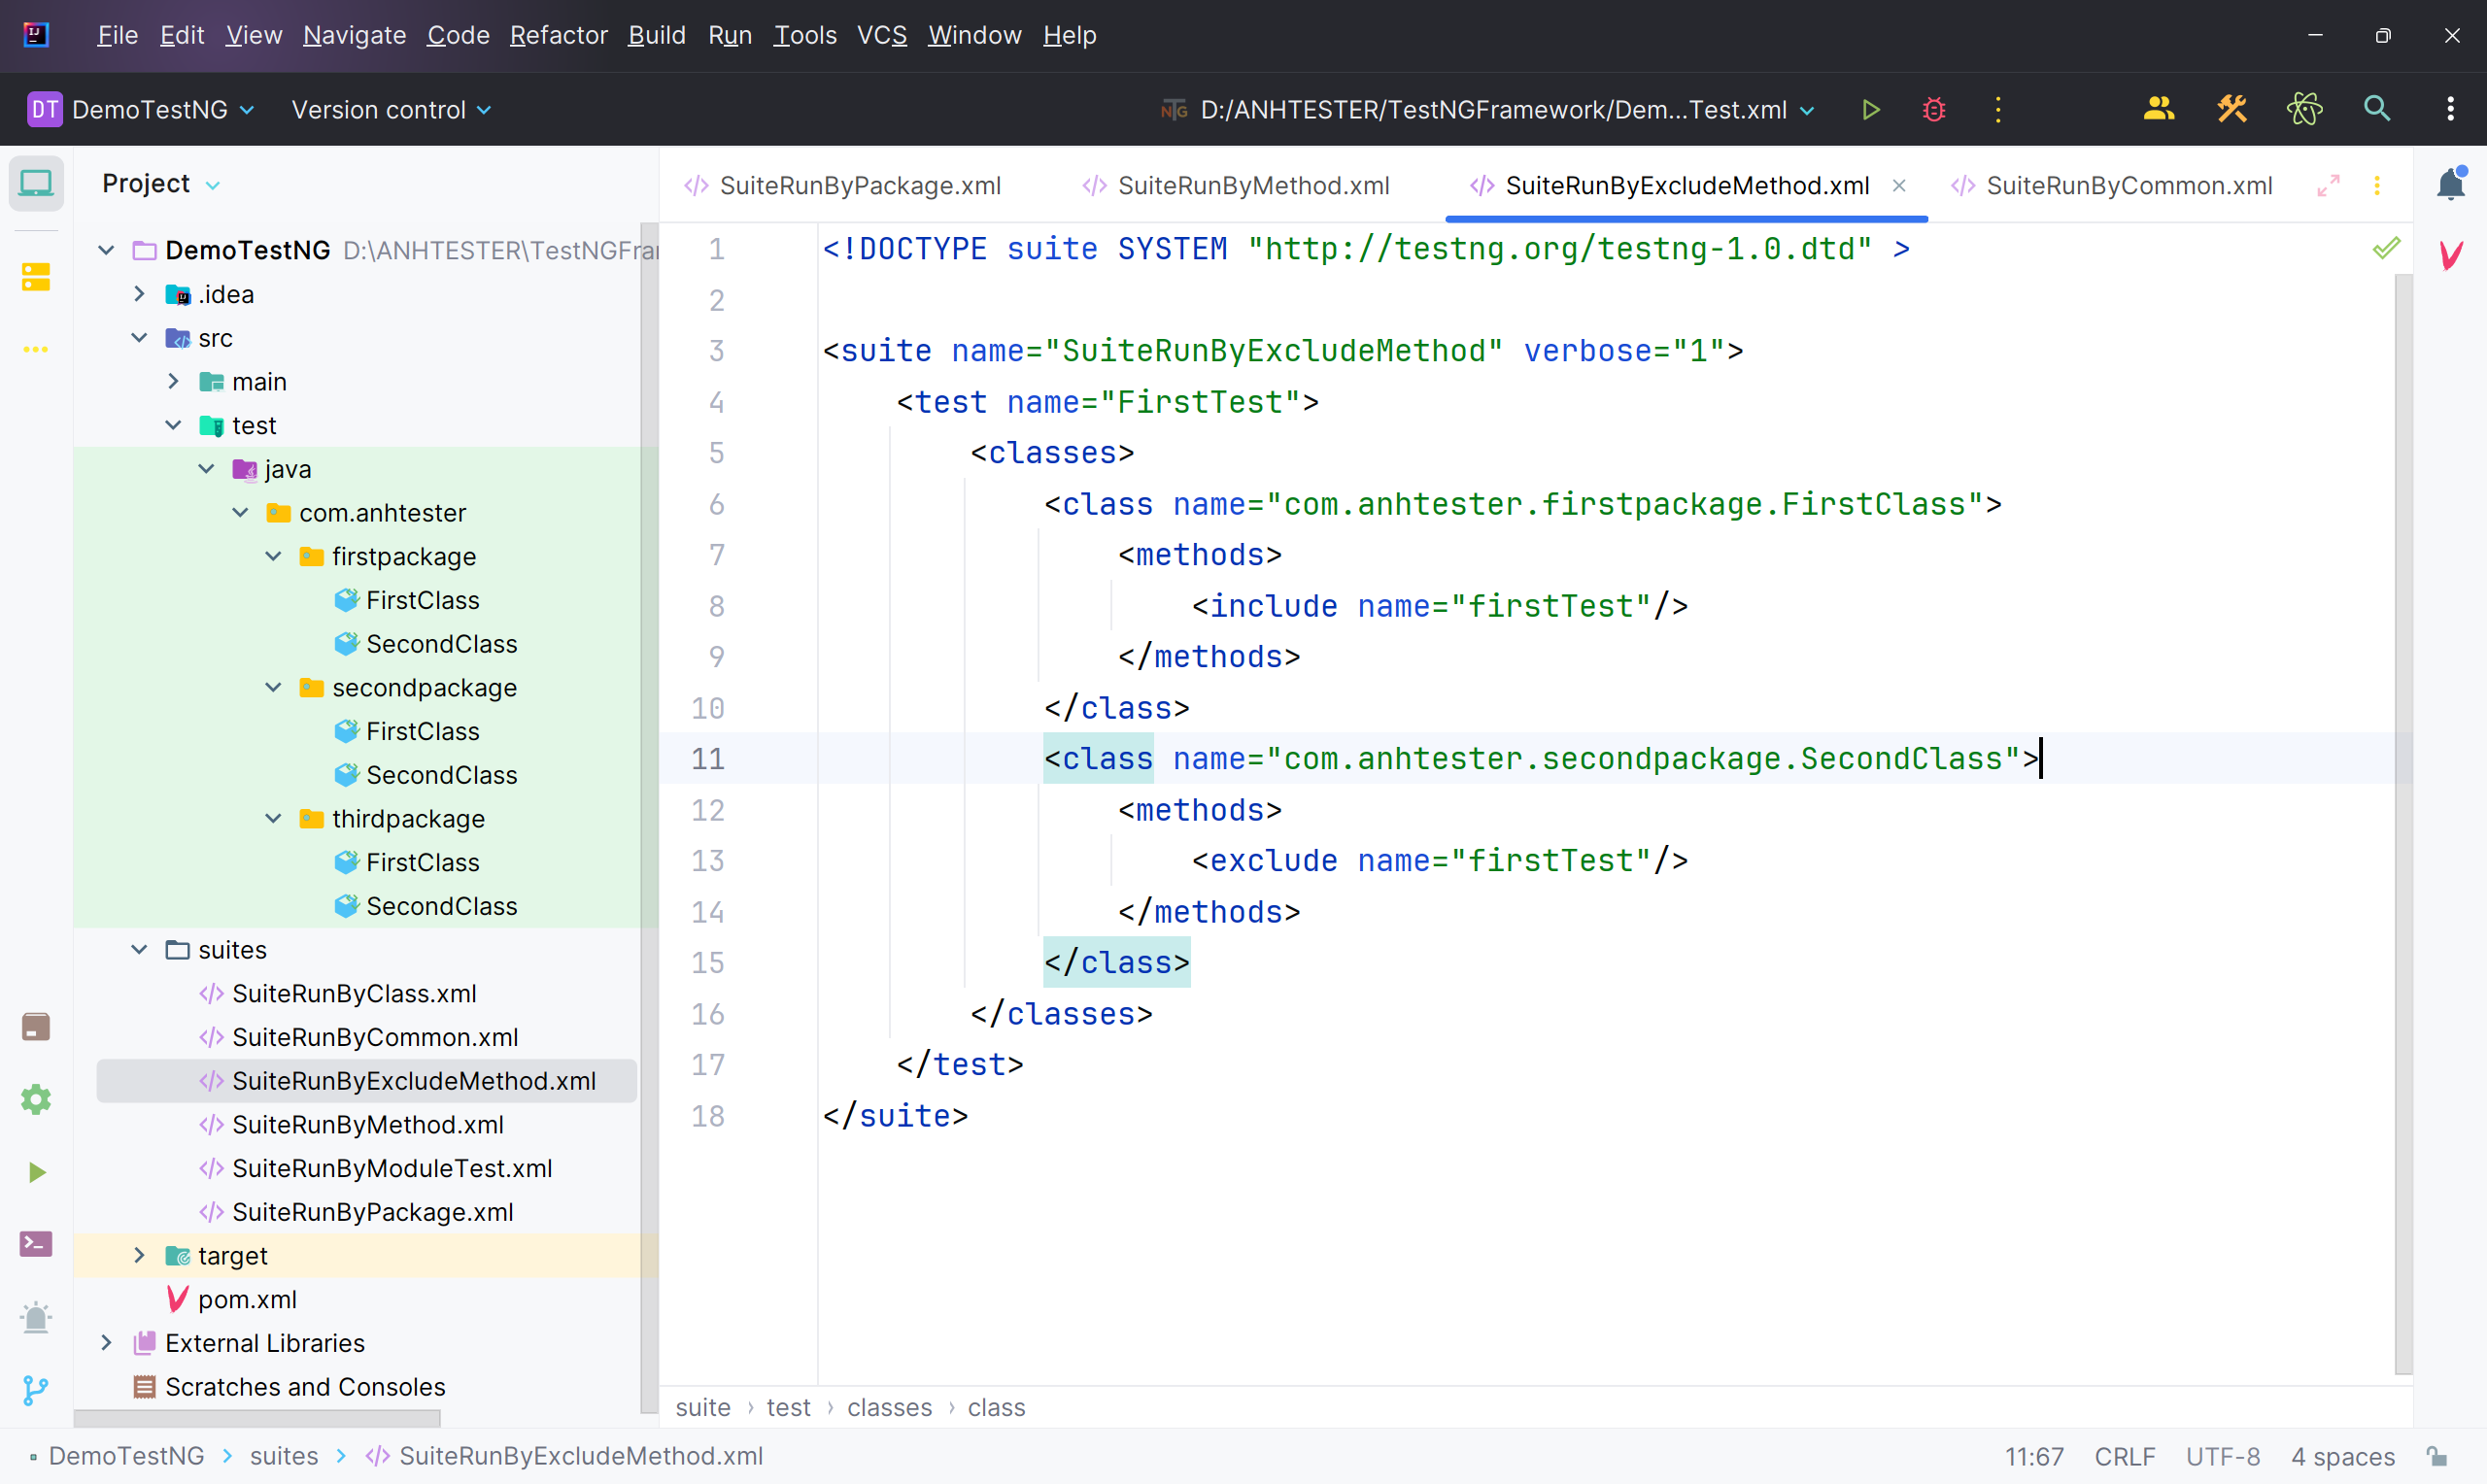The height and width of the screenshot is (1484, 2487).
Task: Show more tool windows ellipsis
Action: (x=36, y=349)
